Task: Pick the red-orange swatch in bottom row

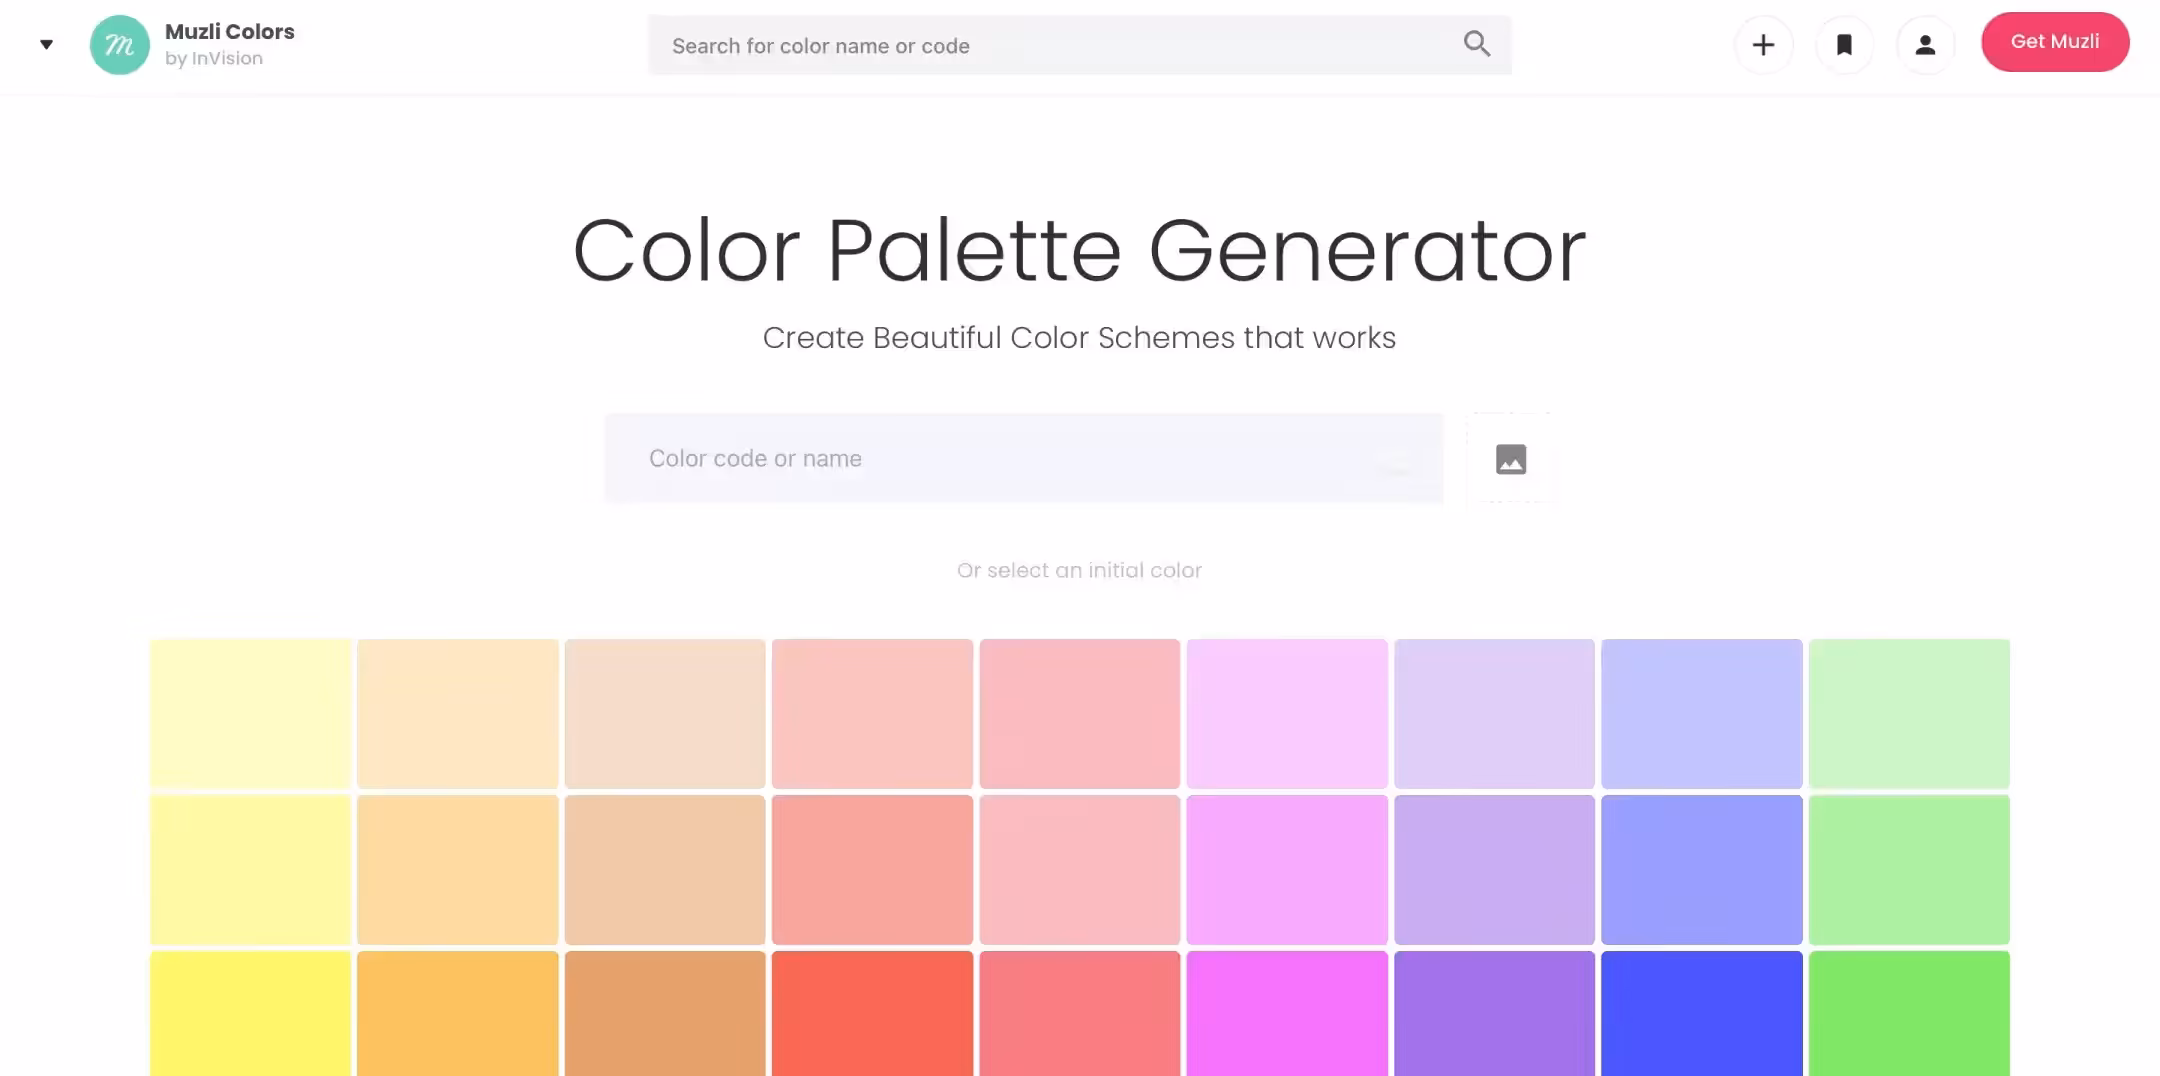Action: click(872, 1012)
